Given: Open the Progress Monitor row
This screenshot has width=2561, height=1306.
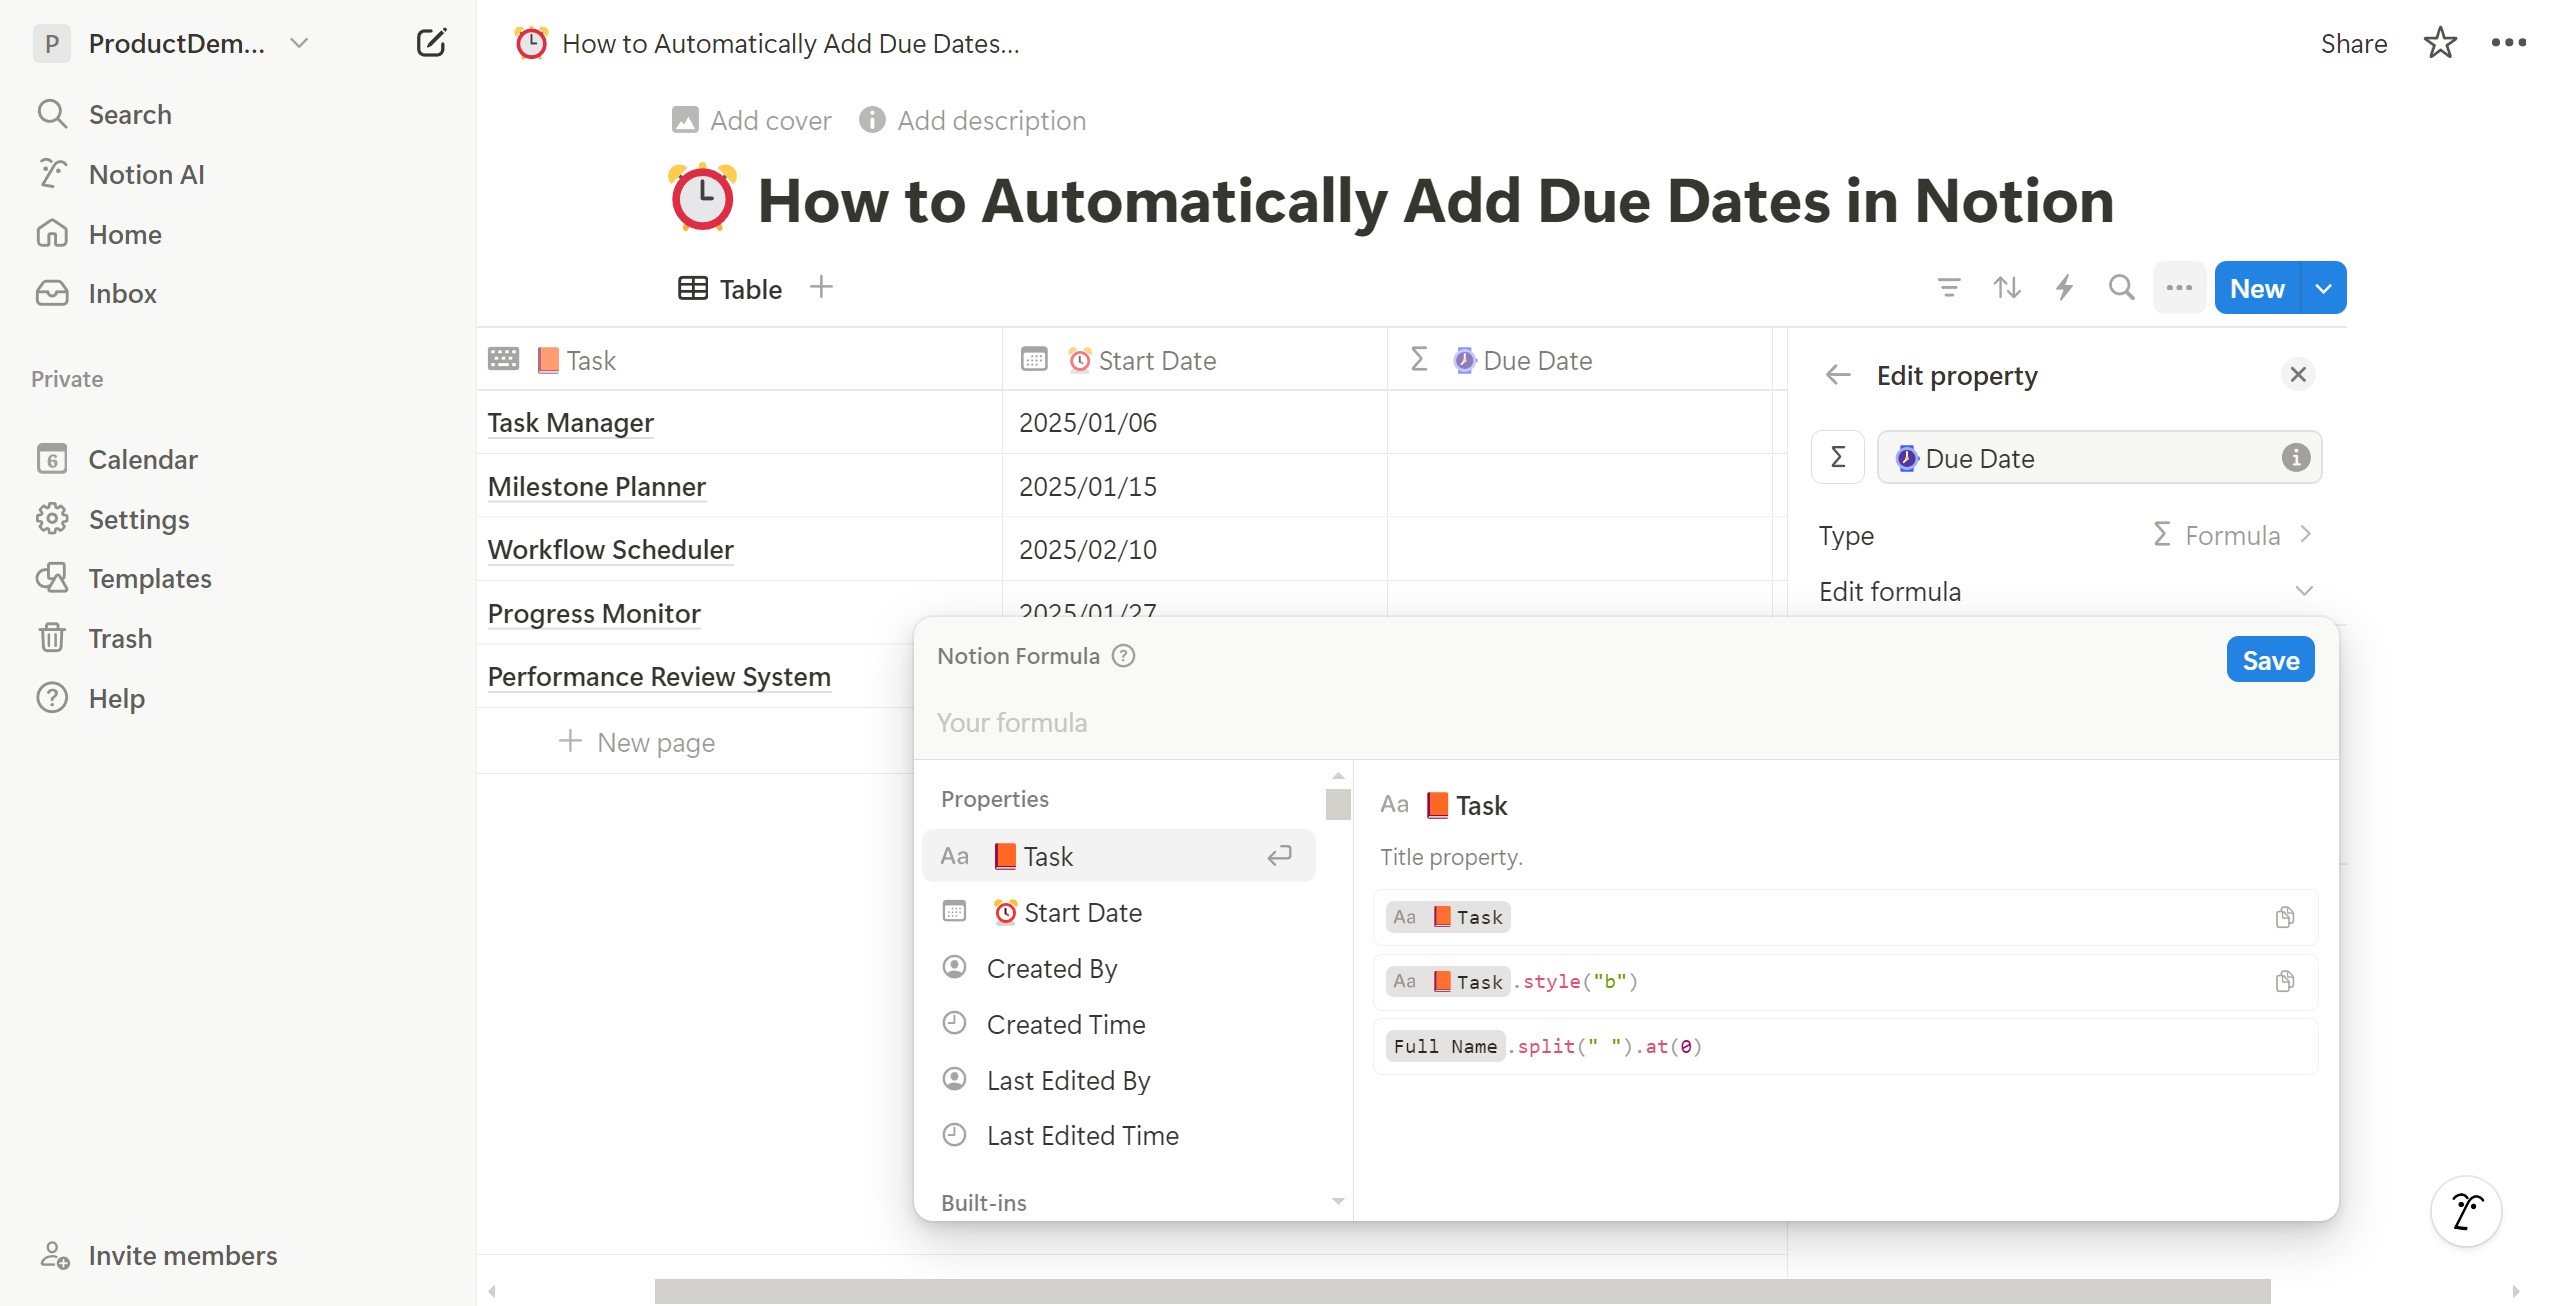Looking at the screenshot, I should click(594, 614).
